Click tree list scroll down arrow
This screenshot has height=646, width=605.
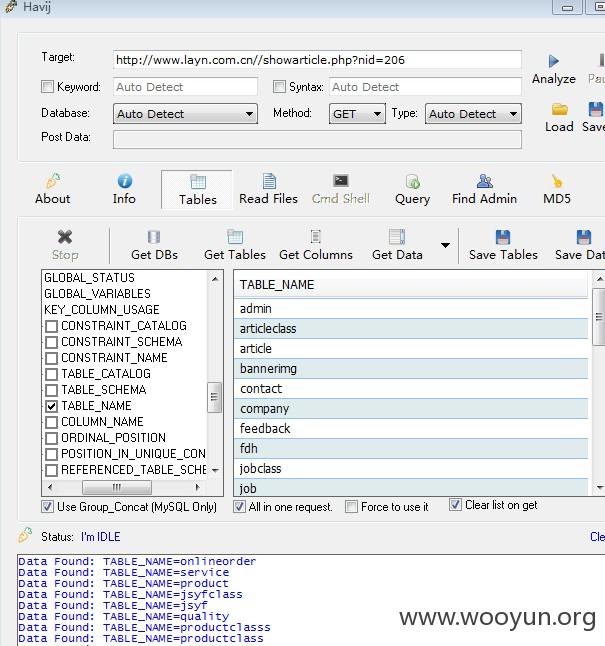[215, 470]
